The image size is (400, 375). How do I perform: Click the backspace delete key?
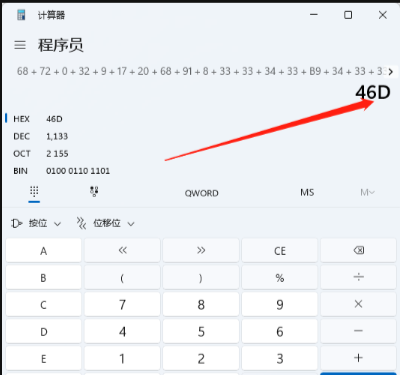[358, 250]
